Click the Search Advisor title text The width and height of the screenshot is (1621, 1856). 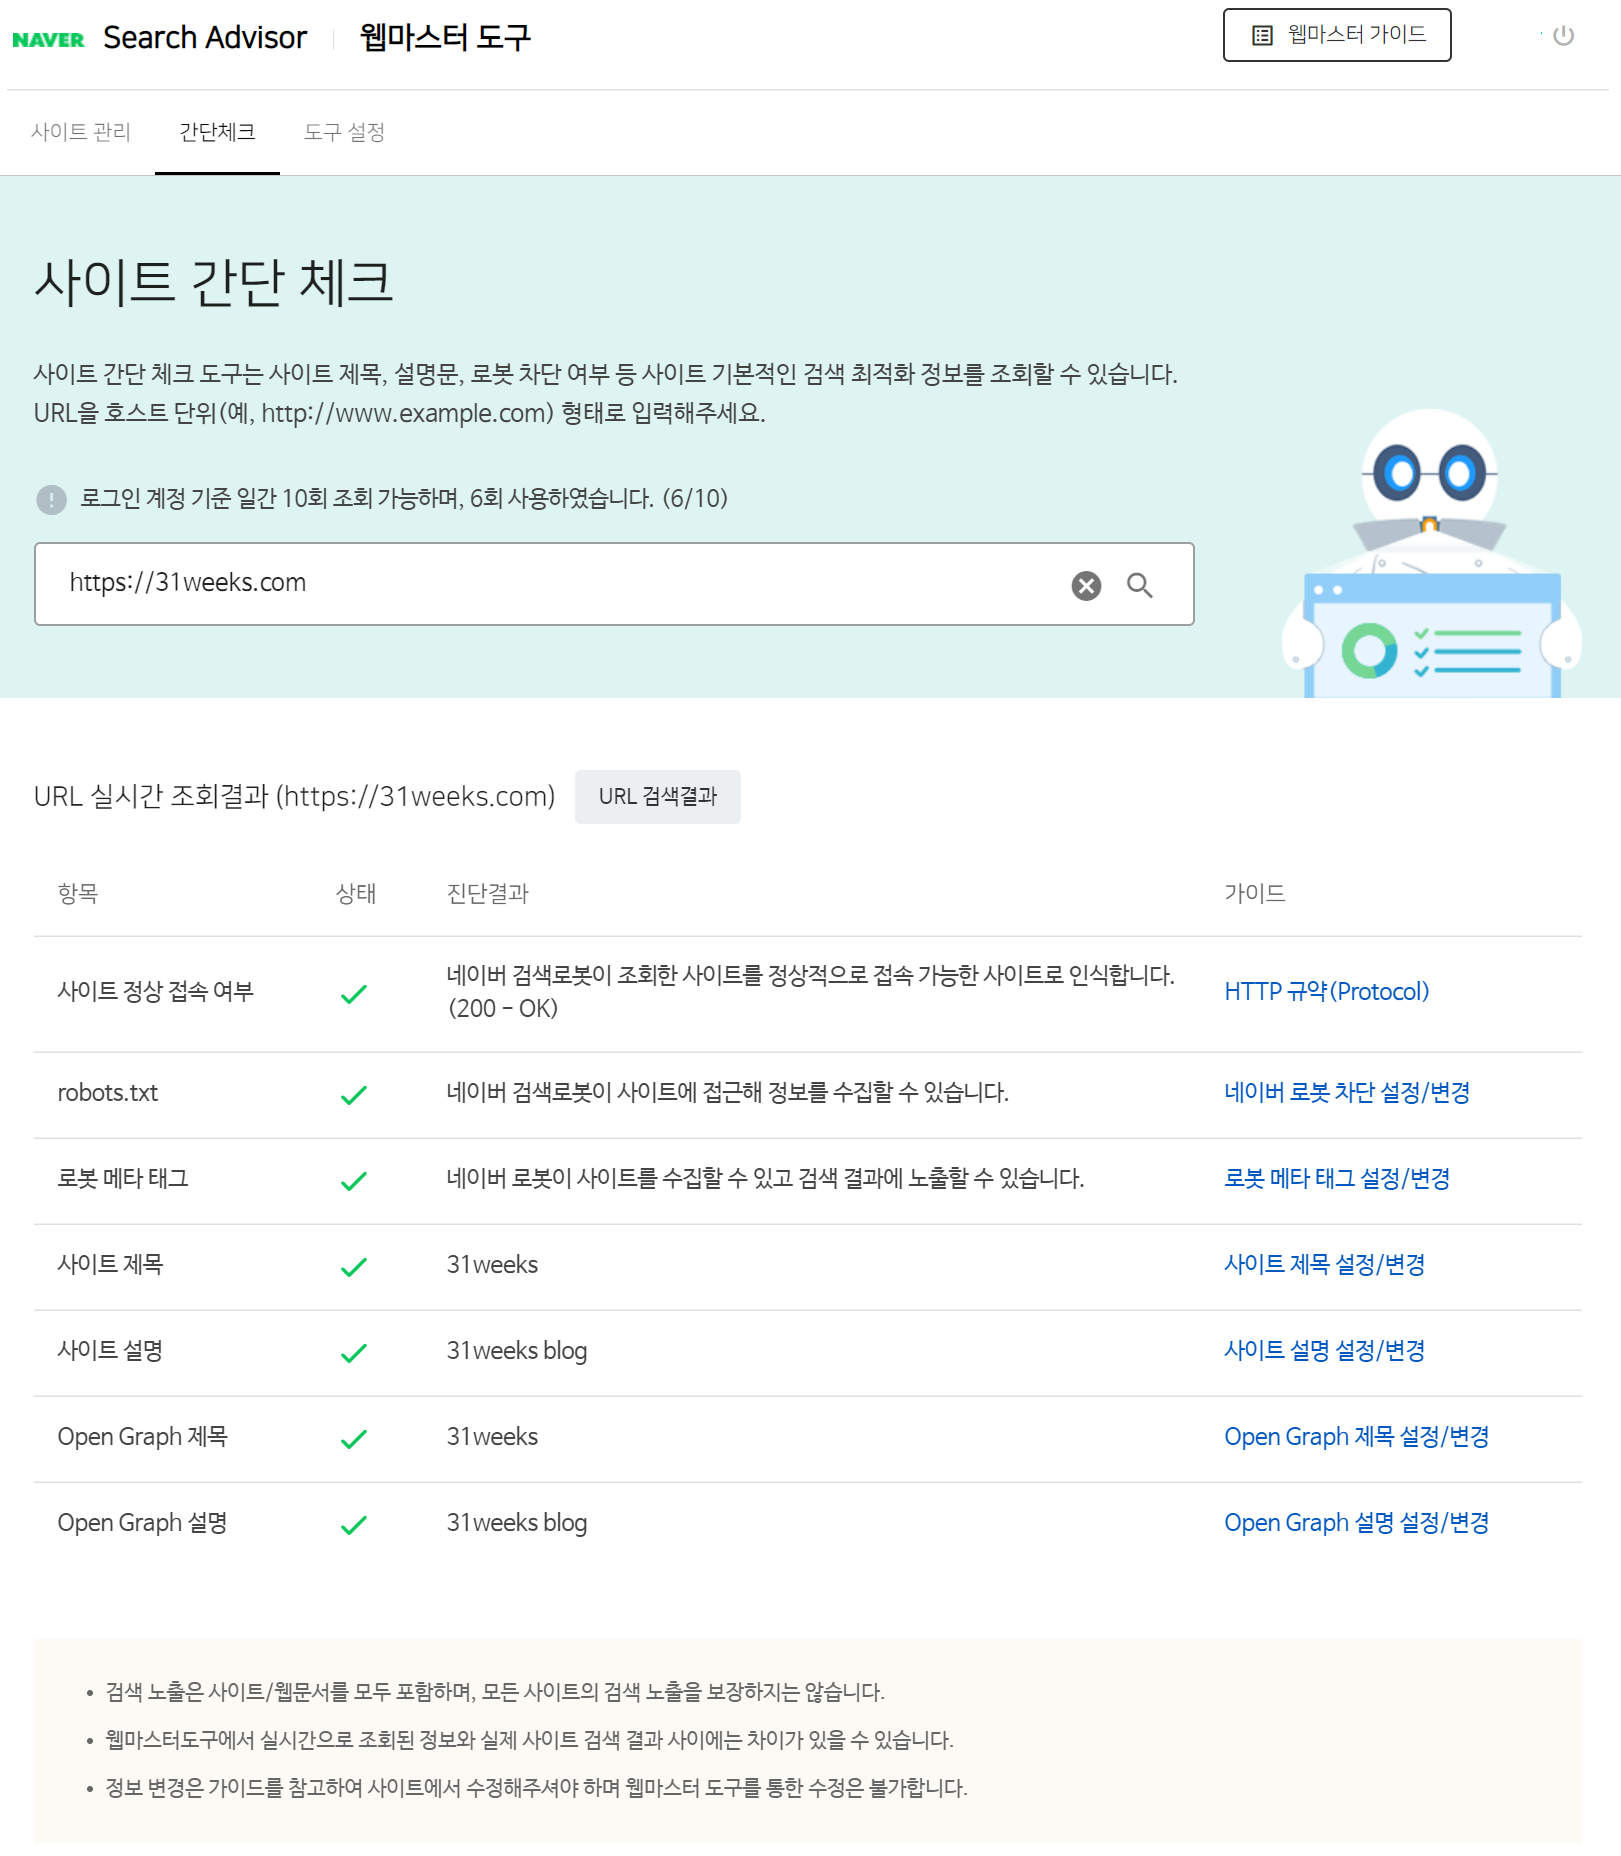pyautogui.click(x=205, y=38)
